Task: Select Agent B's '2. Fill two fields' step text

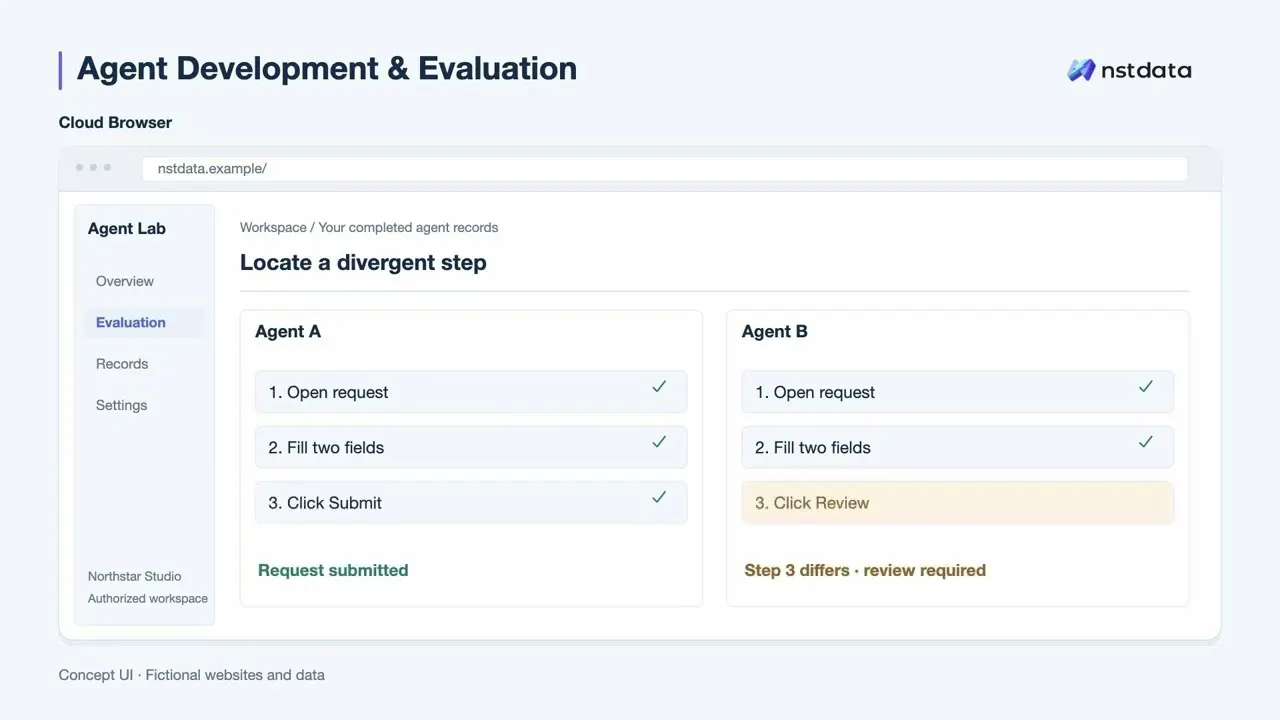Action: 813,447
